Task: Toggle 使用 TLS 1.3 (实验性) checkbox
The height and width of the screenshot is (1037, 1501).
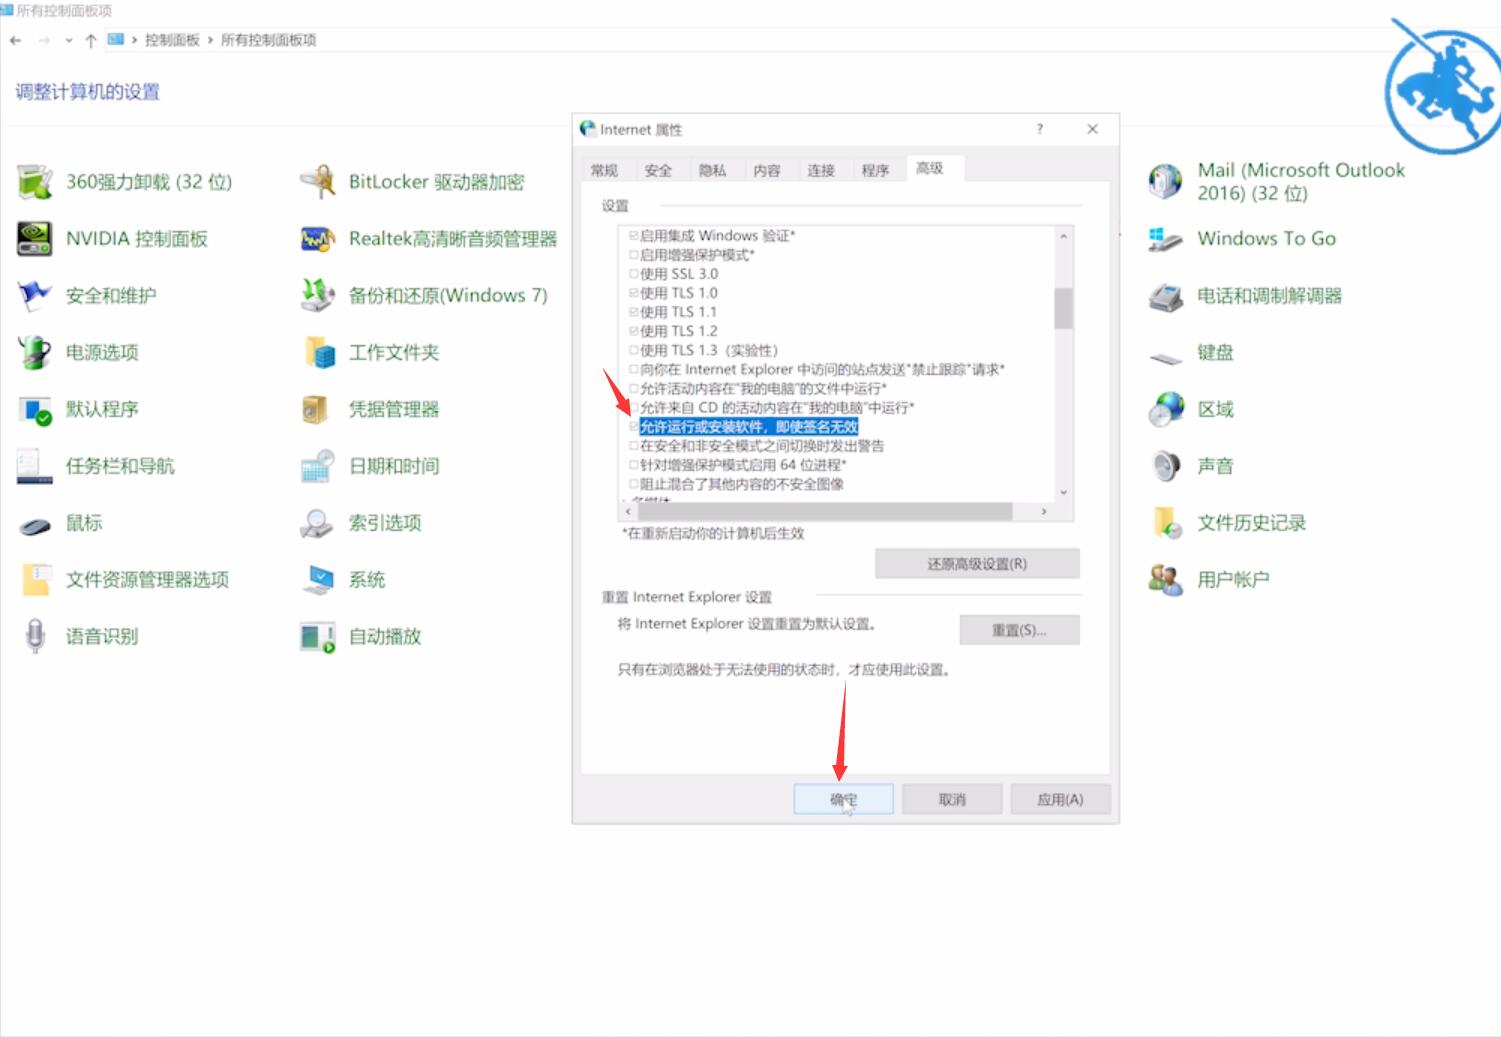Action: [x=633, y=350]
